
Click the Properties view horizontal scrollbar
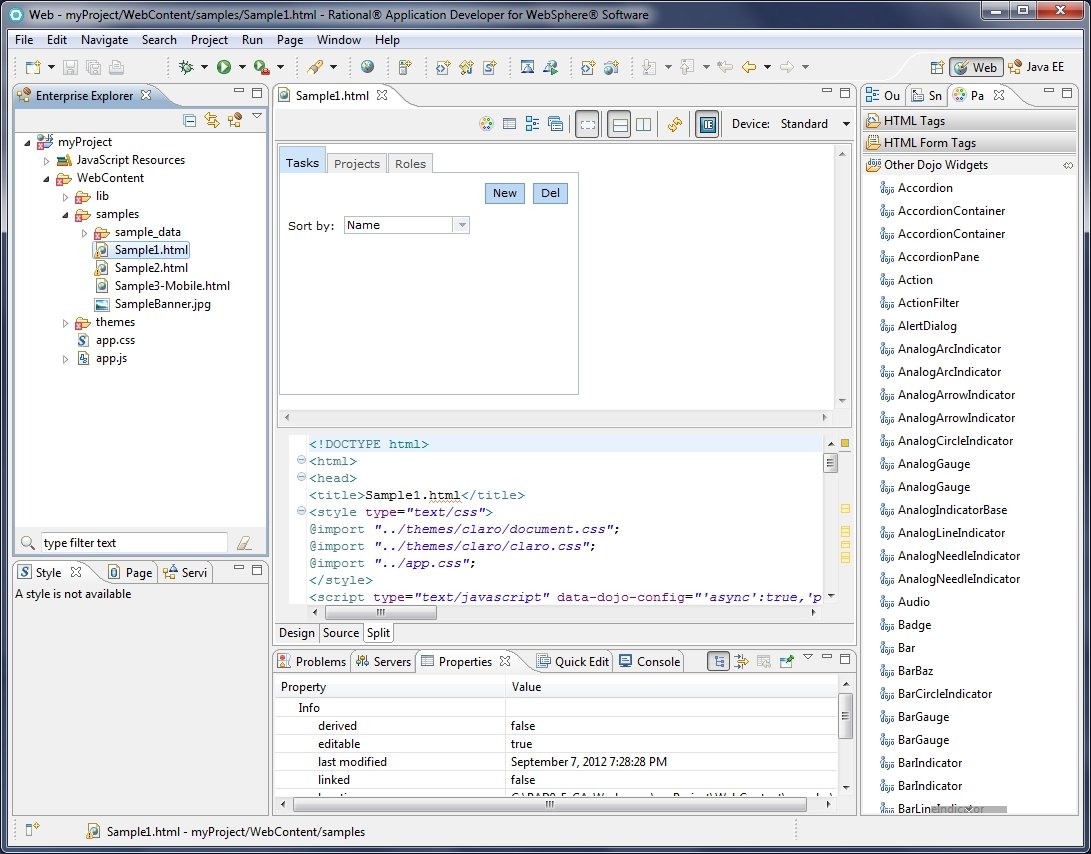(x=550, y=805)
